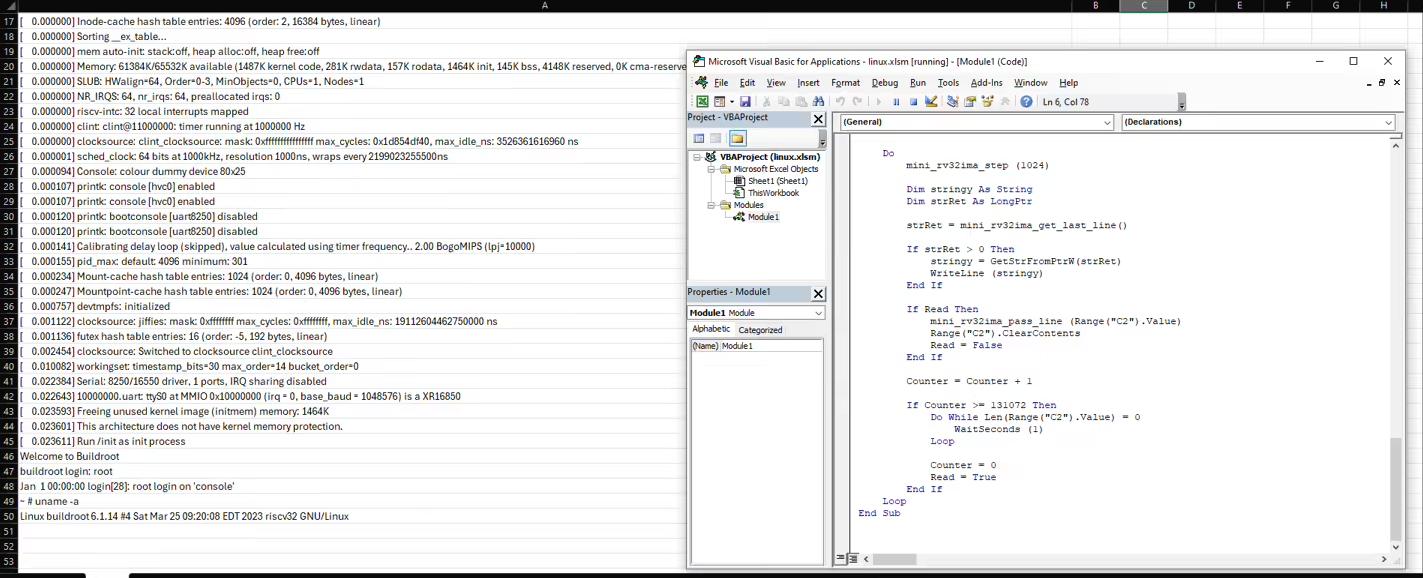
Task: Close the Project - VBAProject pane
Action: click(818, 118)
